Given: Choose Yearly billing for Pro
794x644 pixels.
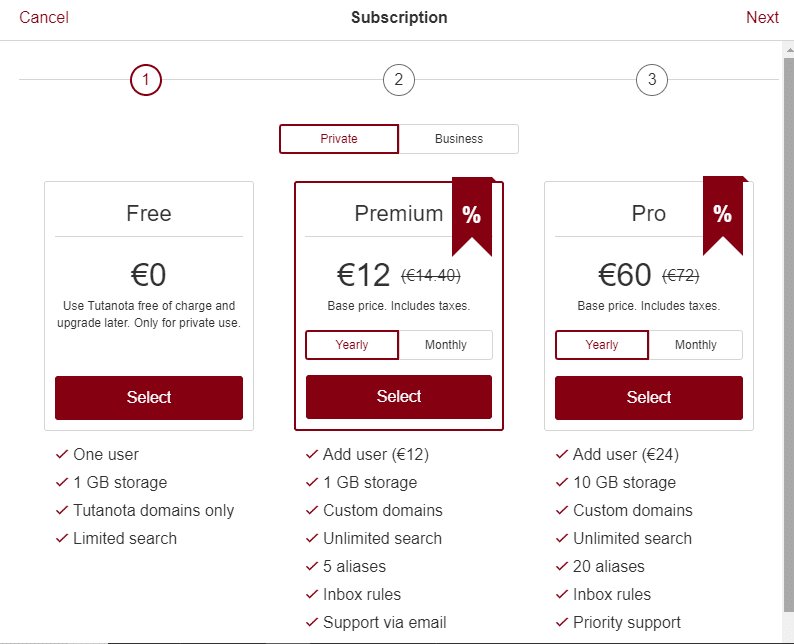Looking at the screenshot, I should (x=602, y=345).
